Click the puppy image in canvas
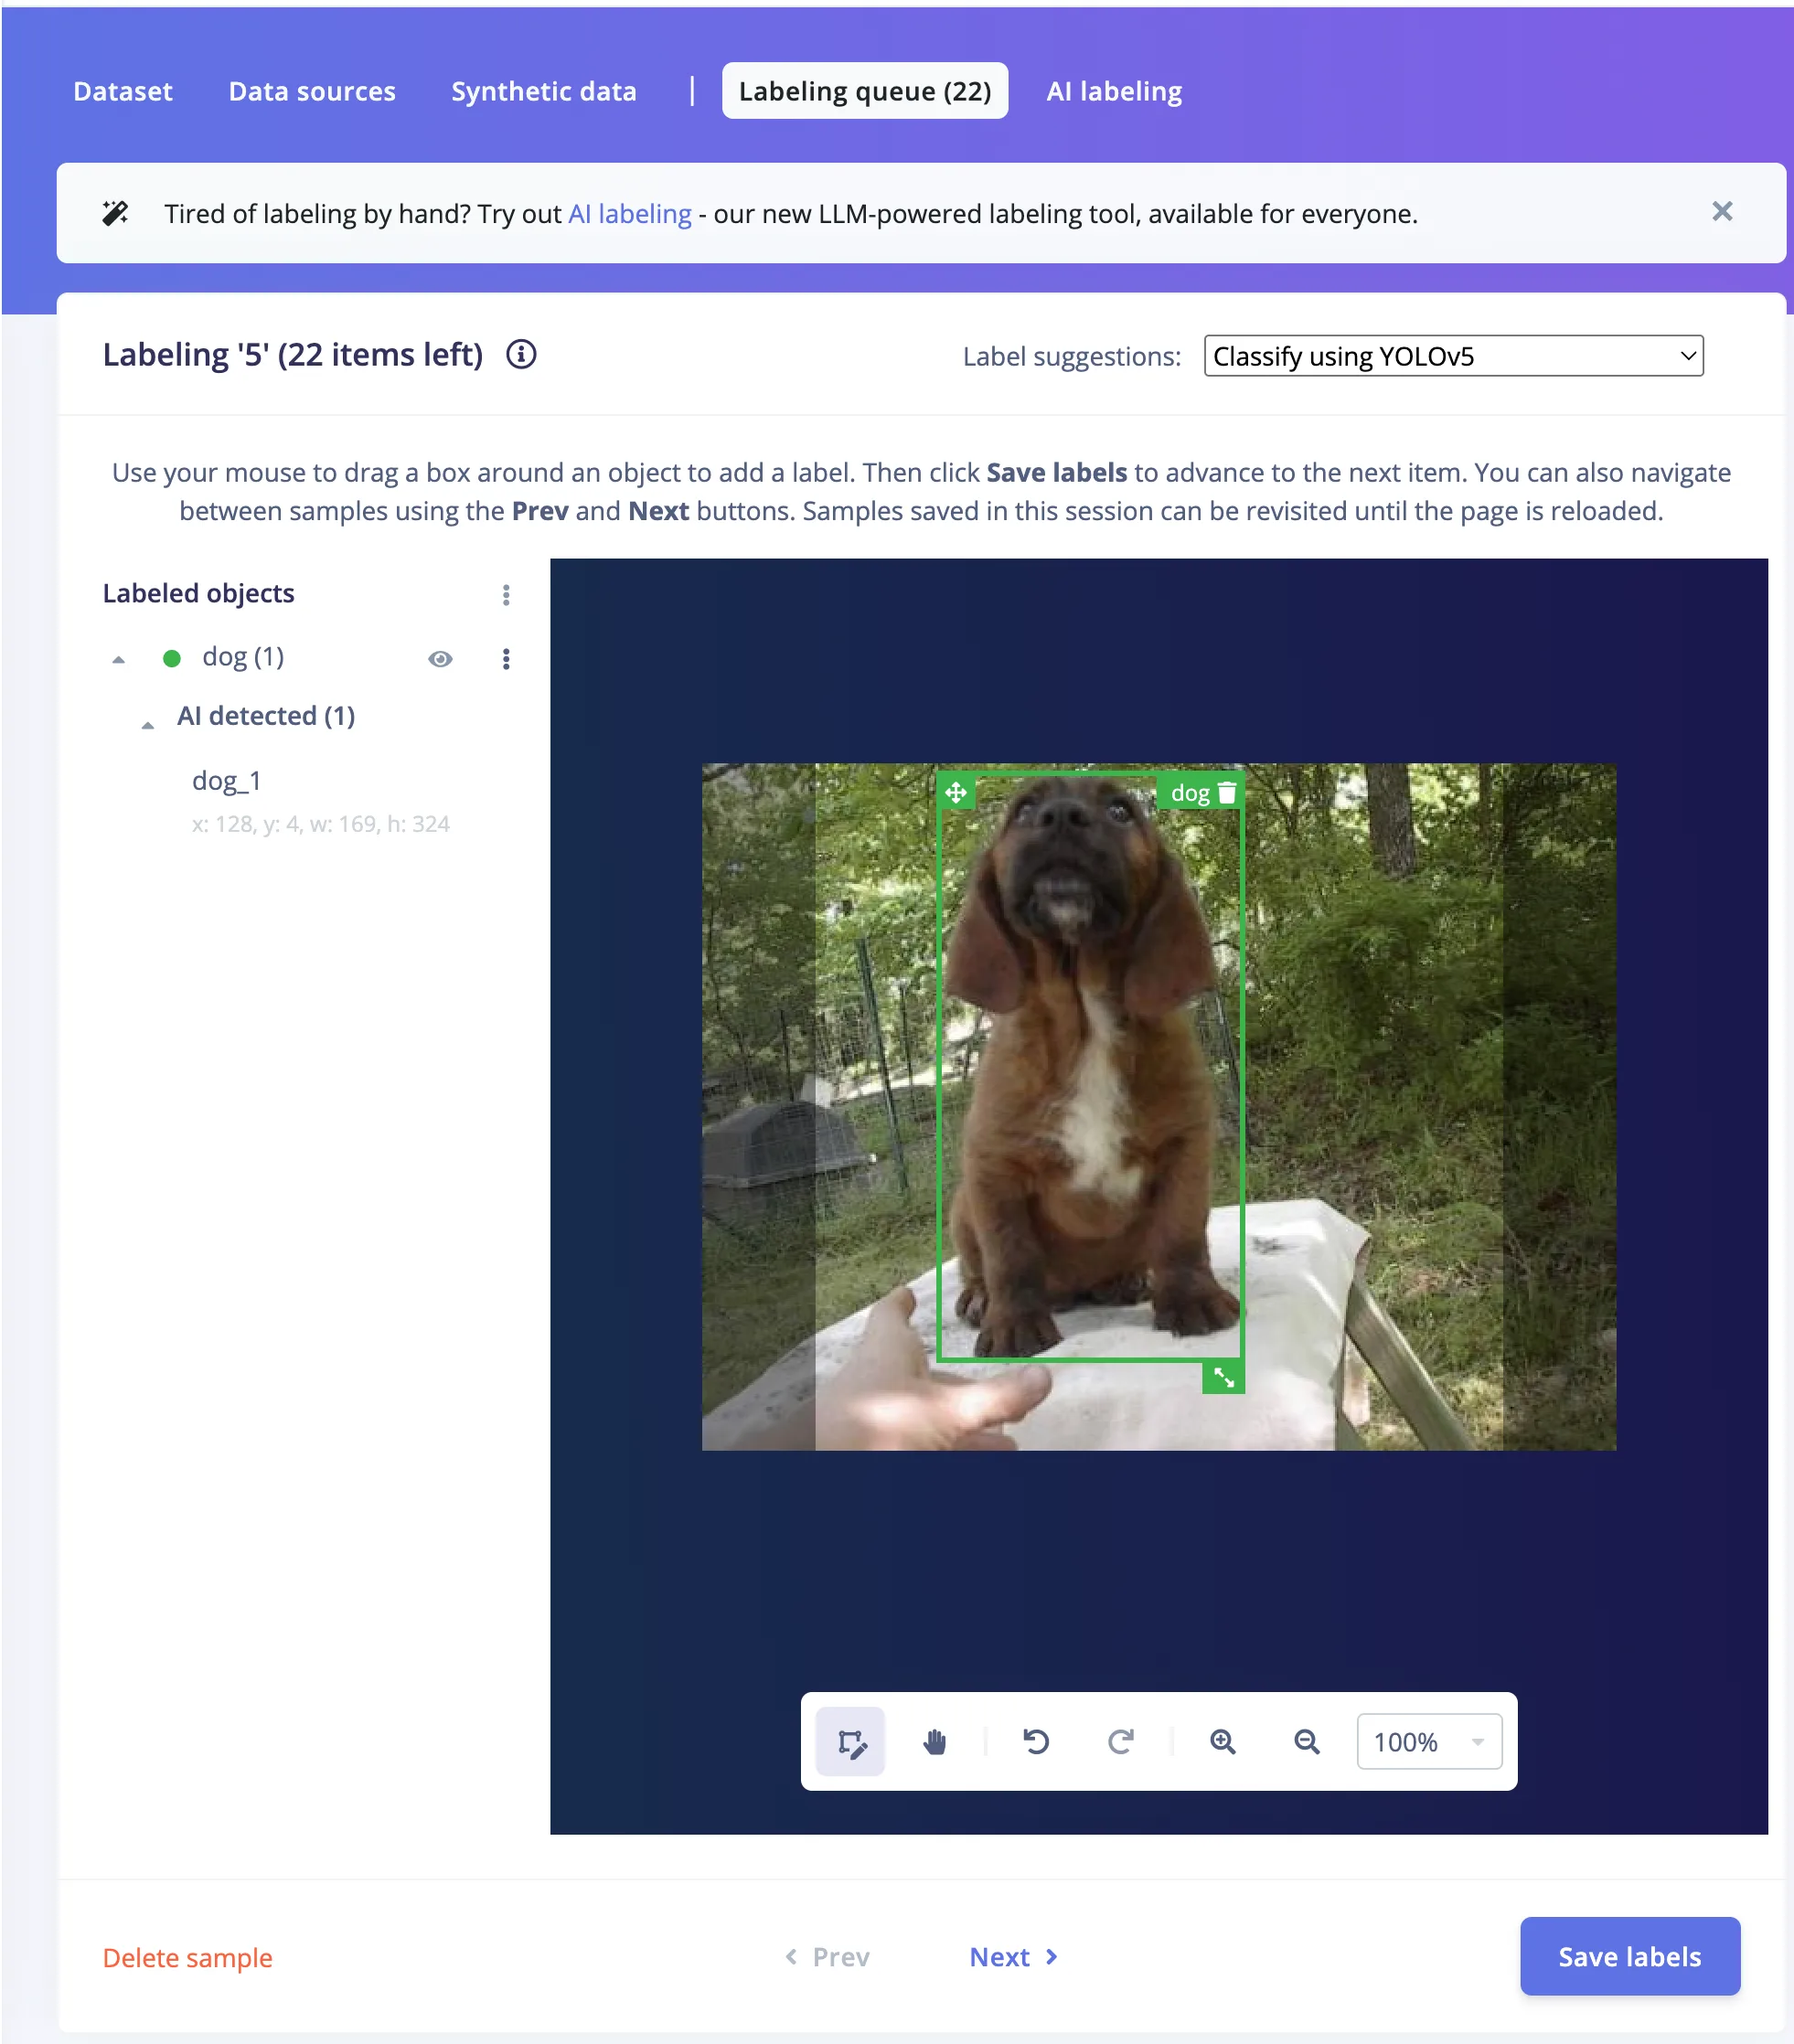 [1158, 1106]
